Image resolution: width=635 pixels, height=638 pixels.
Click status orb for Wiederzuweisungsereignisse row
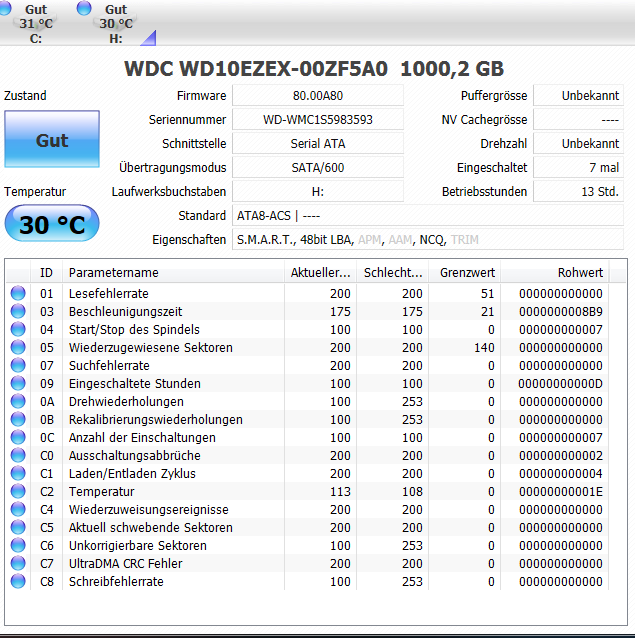pyautogui.click(x=18, y=509)
